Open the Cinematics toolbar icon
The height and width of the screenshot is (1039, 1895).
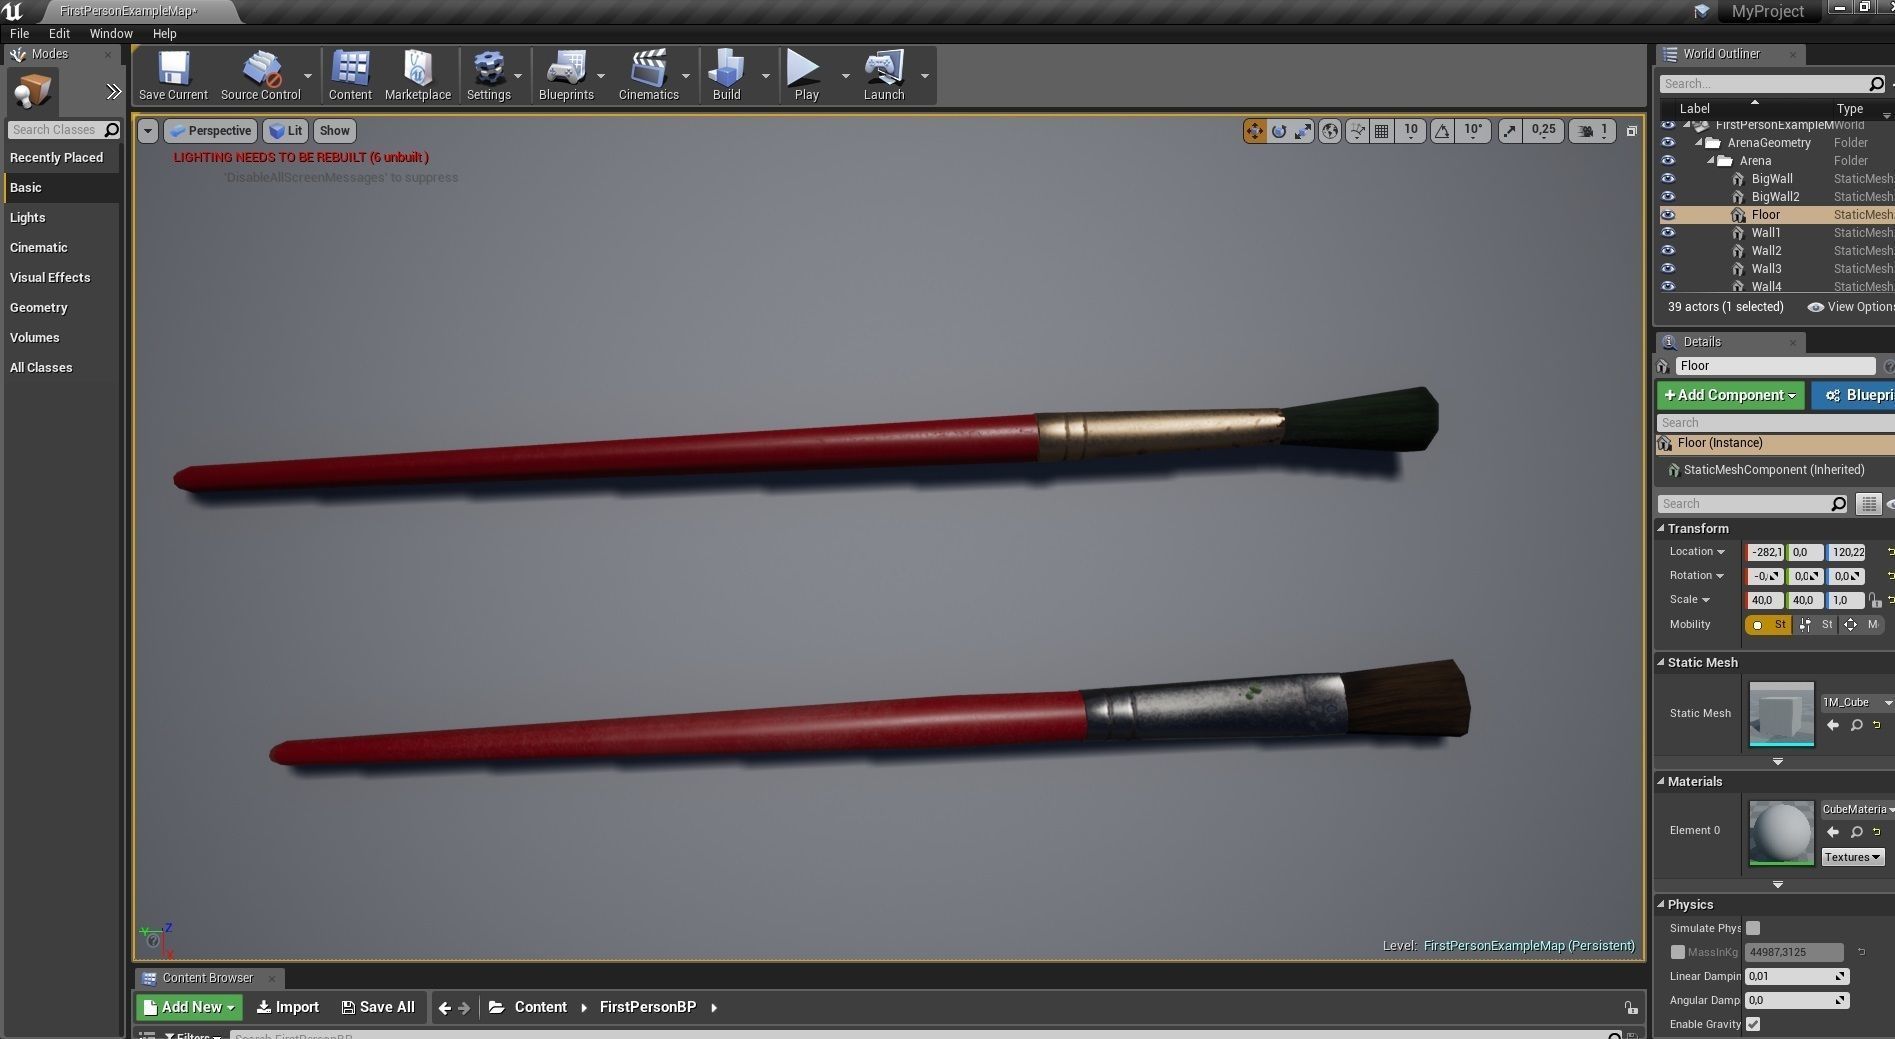click(x=648, y=76)
